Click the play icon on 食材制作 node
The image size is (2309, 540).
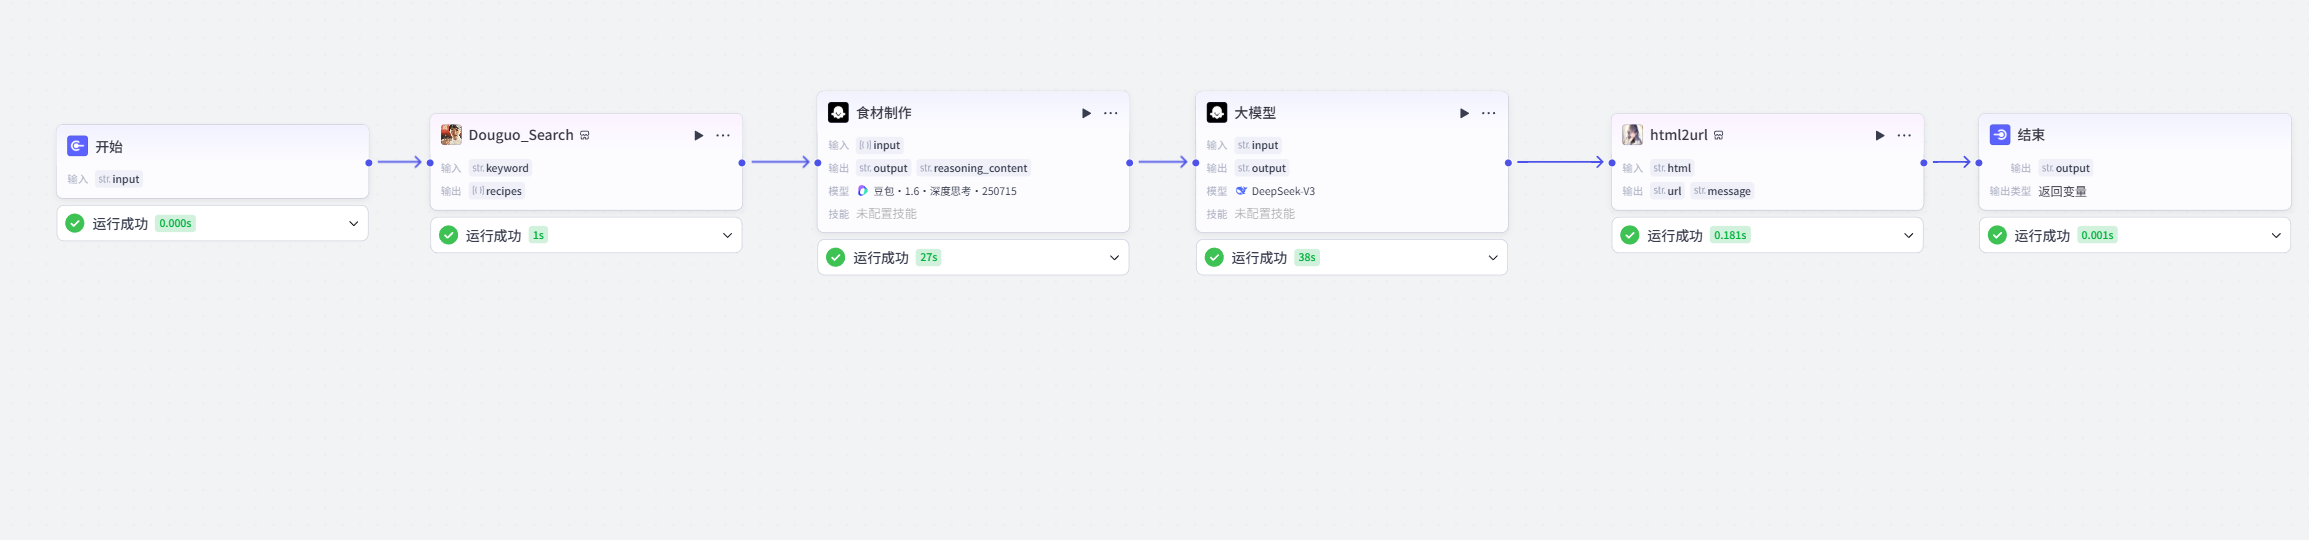pos(1086,113)
